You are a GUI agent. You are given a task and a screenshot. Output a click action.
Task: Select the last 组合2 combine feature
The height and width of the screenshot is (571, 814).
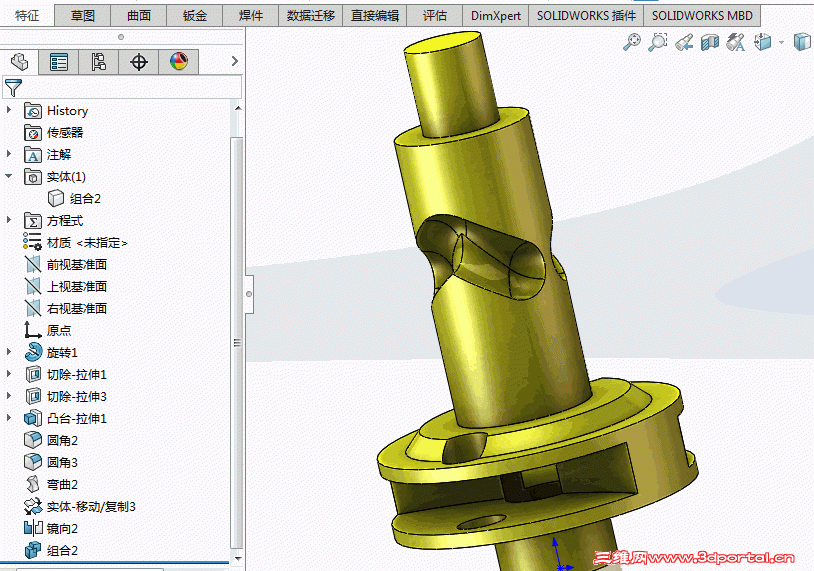click(x=51, y=551)
